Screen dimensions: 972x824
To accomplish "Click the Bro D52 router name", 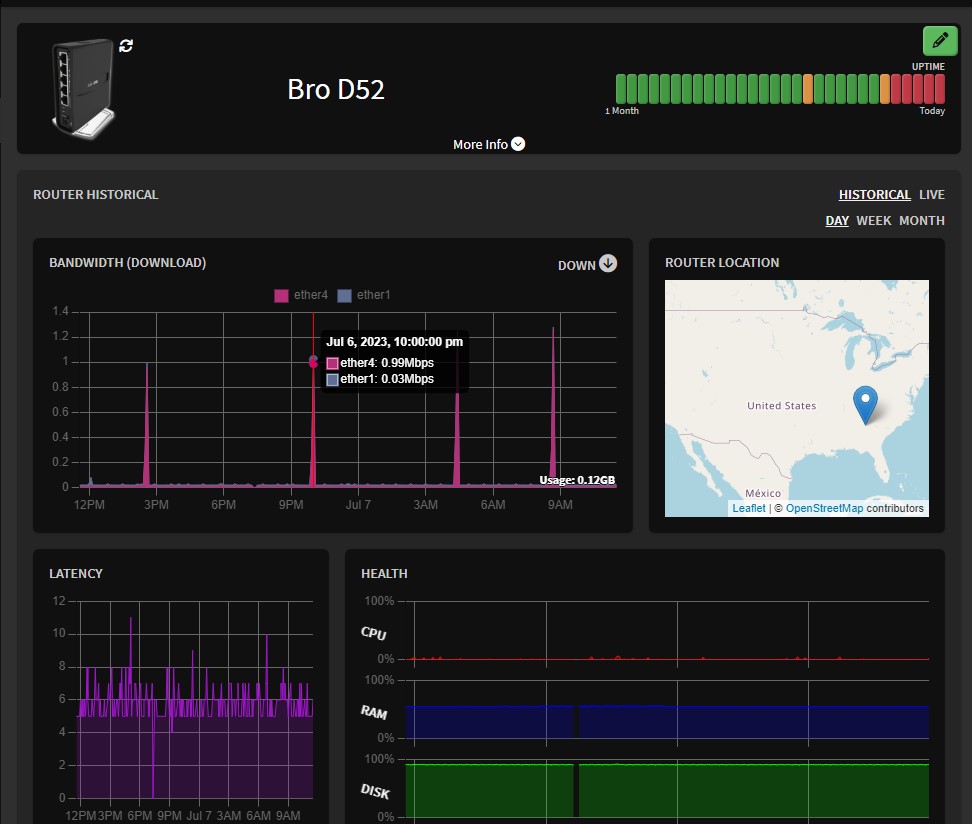I will point(336,89).
